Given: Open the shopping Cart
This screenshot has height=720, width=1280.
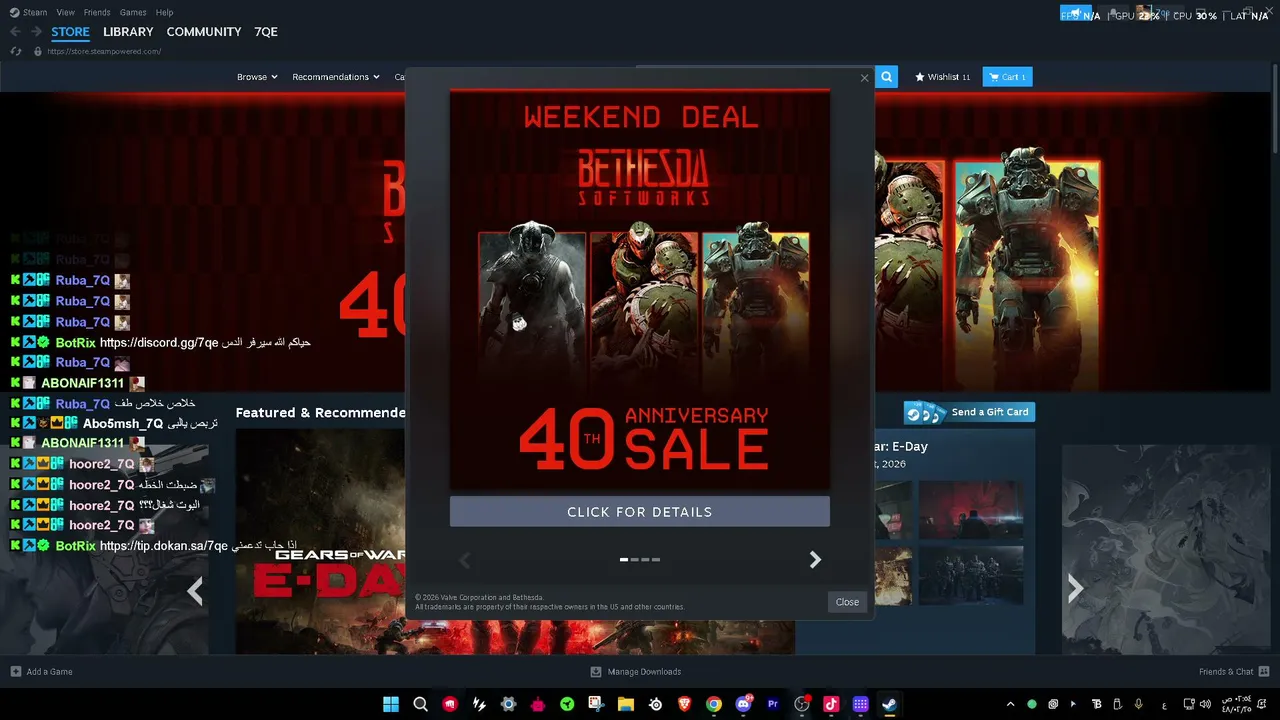Looking at the screenshot, I should tap(1007, 77).
